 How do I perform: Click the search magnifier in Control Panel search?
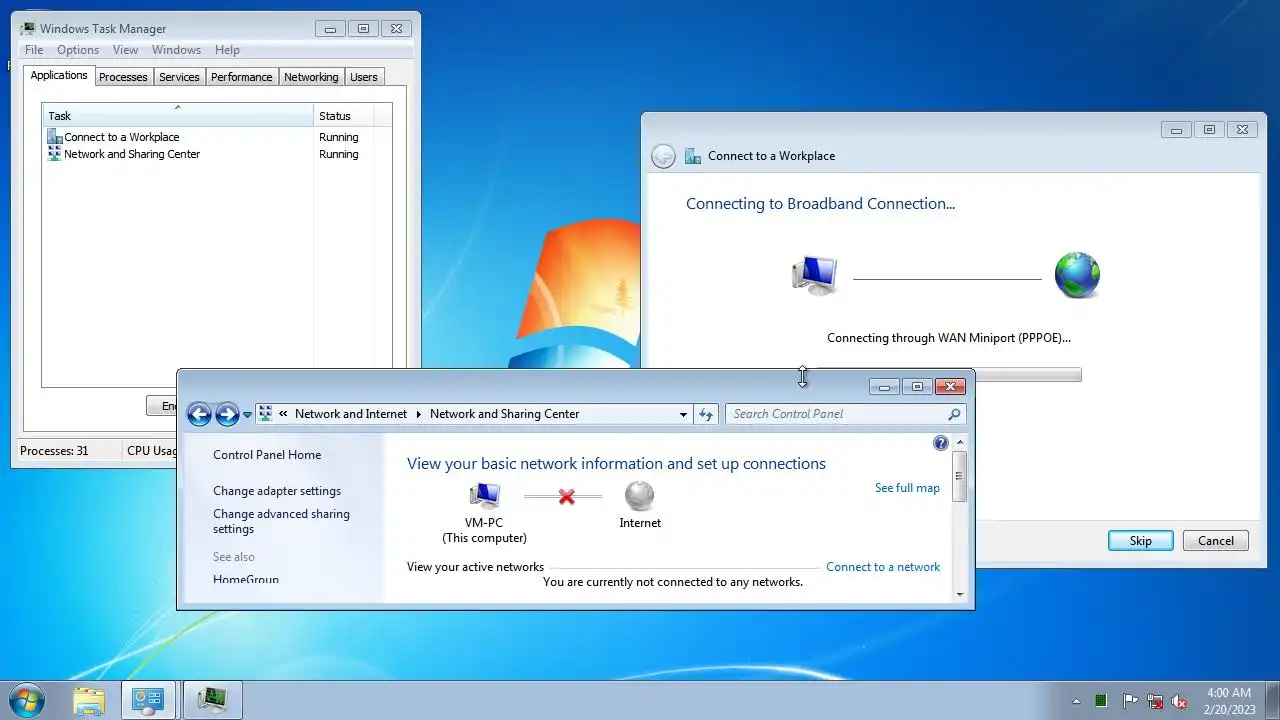(954, 414)
